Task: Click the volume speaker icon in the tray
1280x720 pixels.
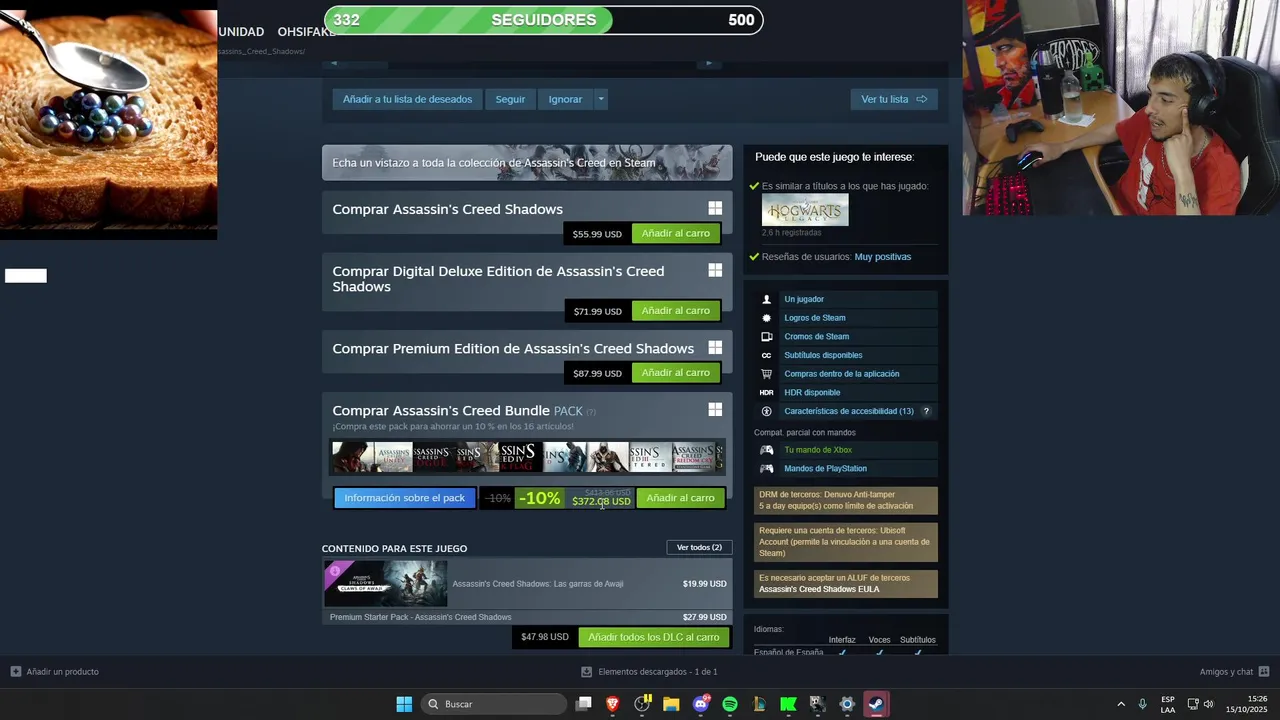Action: (x=1209, y=704)
